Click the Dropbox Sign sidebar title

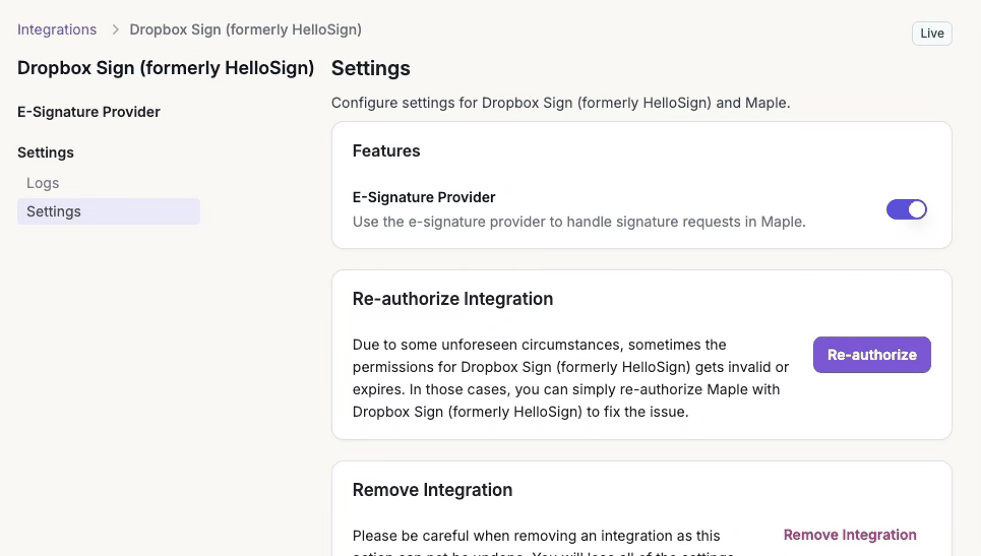coord(166,68)
